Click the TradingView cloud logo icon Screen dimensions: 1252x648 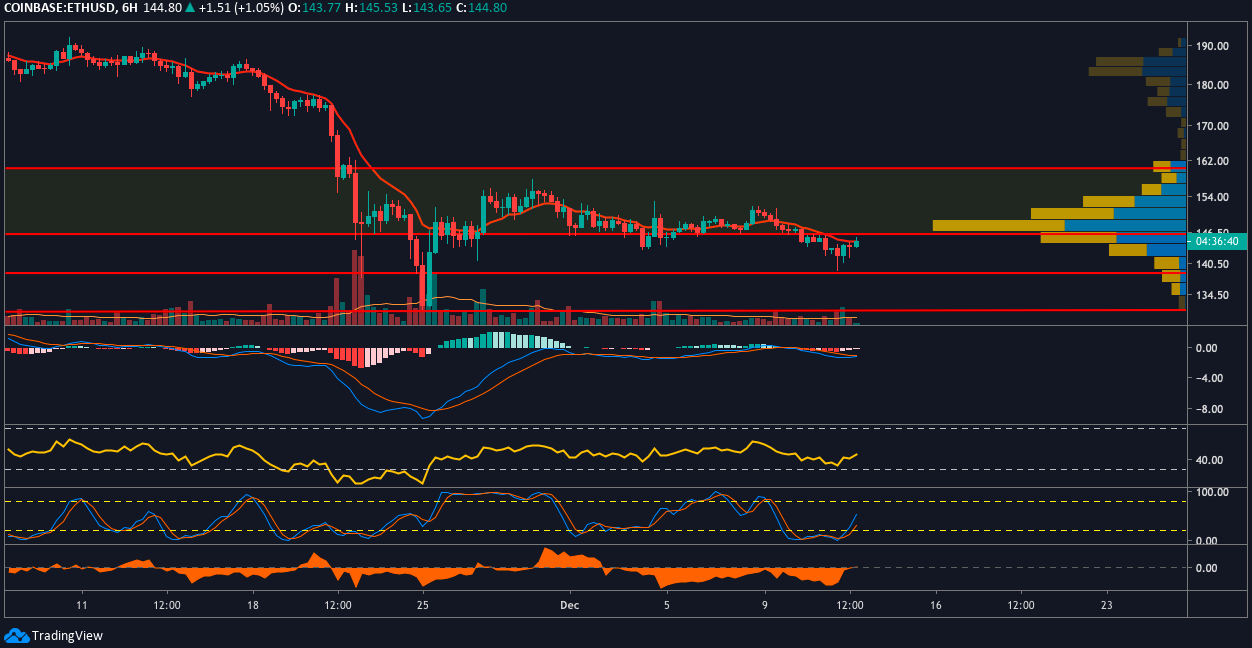(x=16, y=635)
